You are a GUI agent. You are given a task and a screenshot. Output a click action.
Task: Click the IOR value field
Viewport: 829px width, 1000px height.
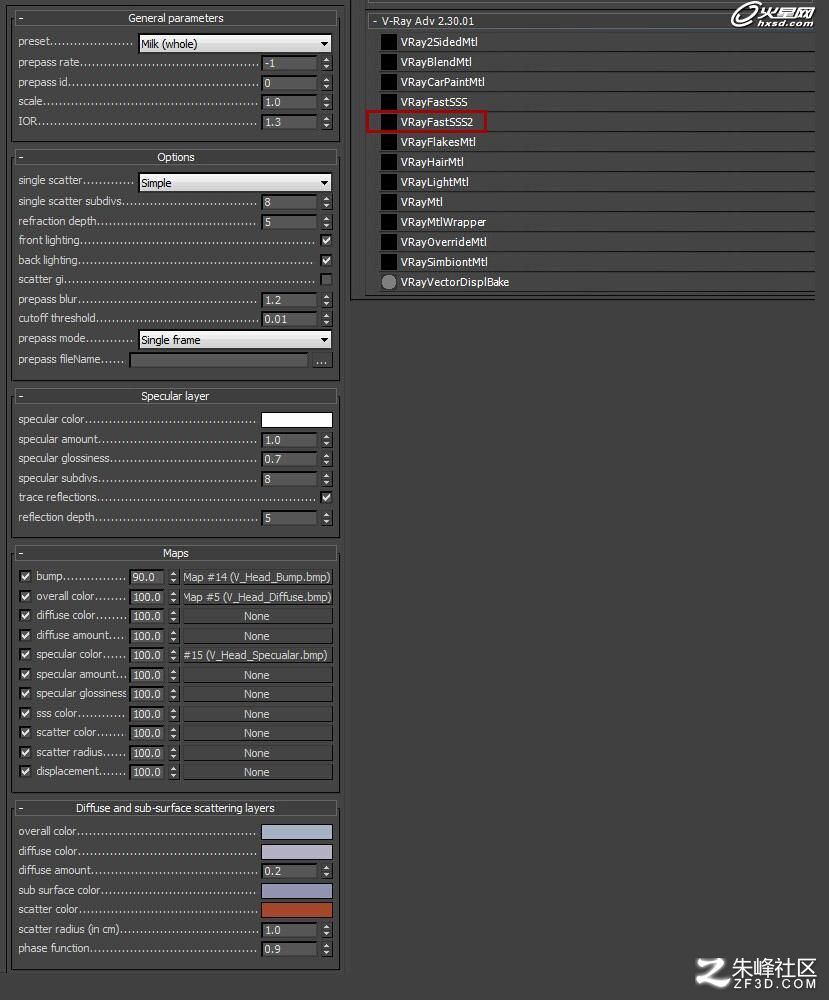click(x=290, y=122)
